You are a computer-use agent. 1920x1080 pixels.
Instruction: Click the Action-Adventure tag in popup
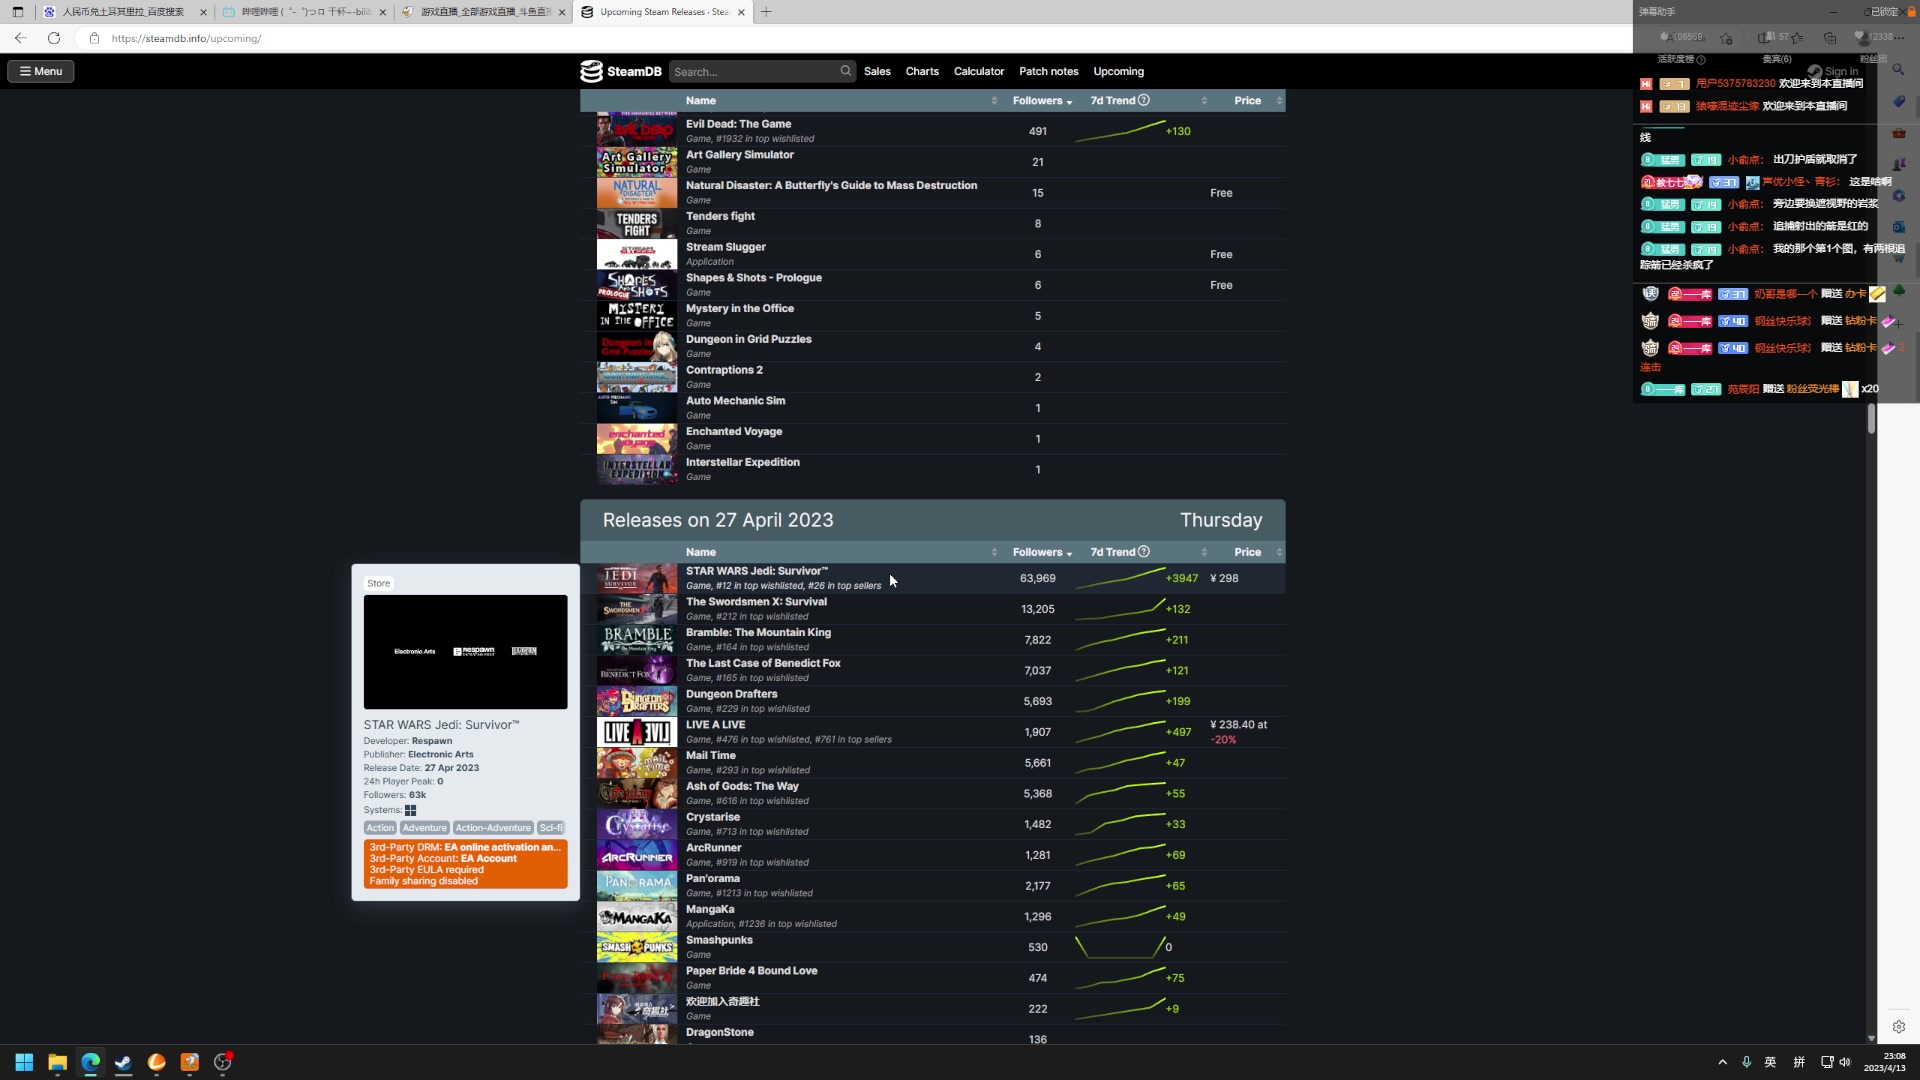493,828
